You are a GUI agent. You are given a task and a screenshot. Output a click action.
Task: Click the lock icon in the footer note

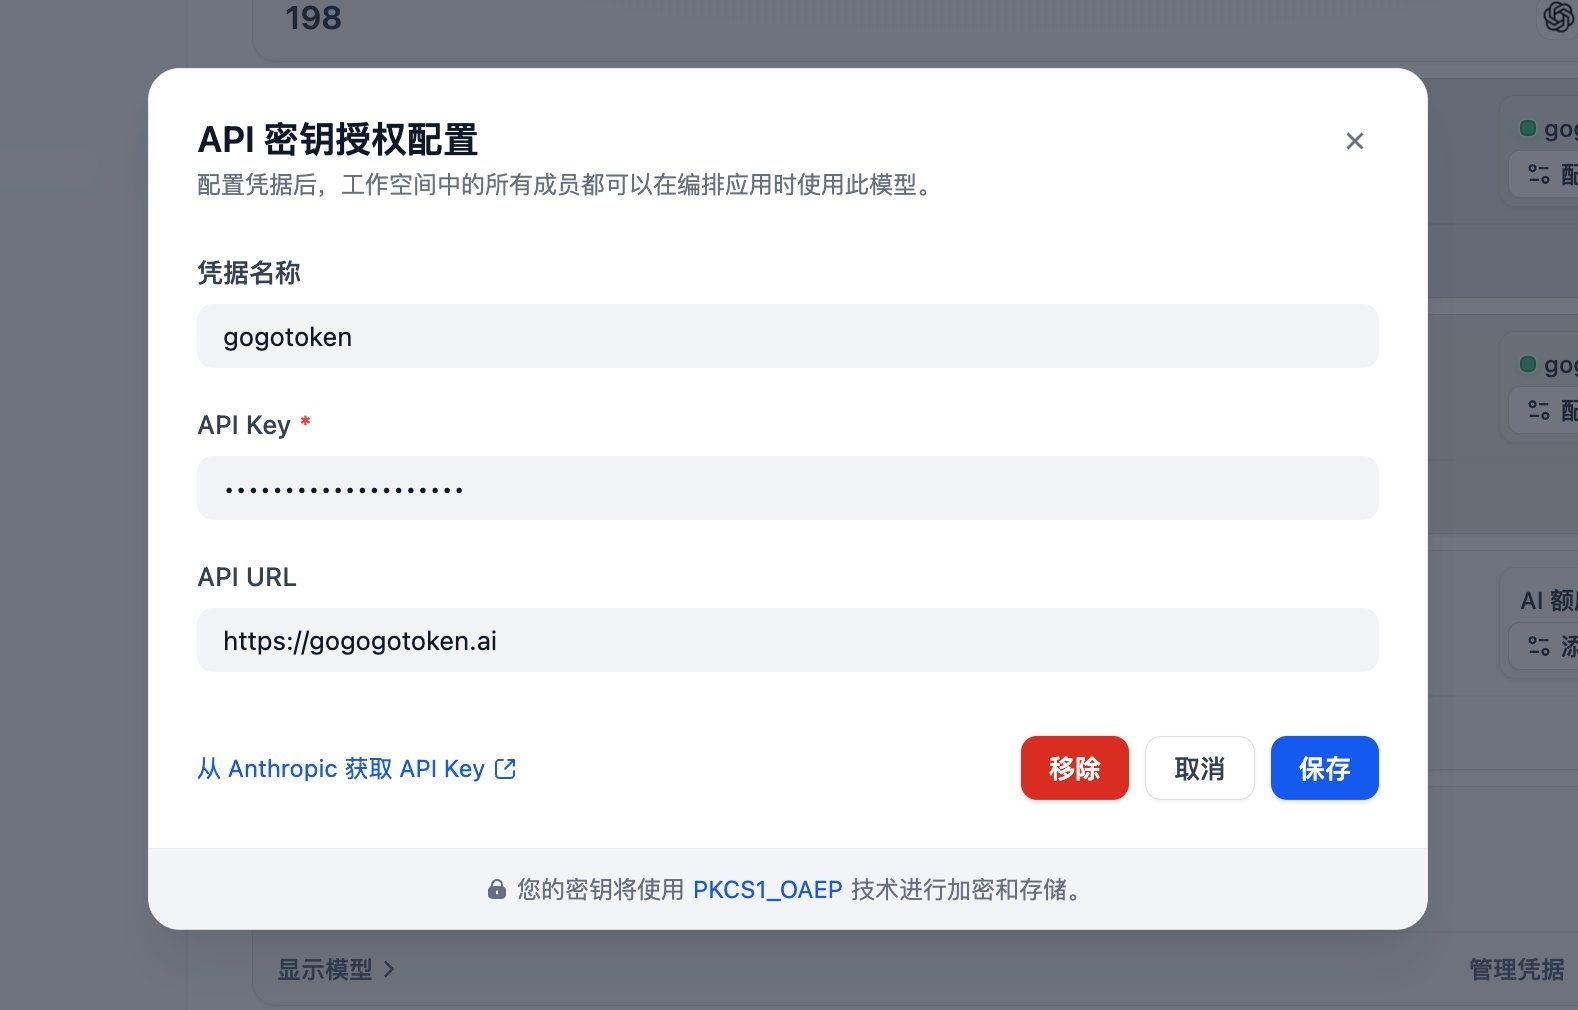pos(496,889)
